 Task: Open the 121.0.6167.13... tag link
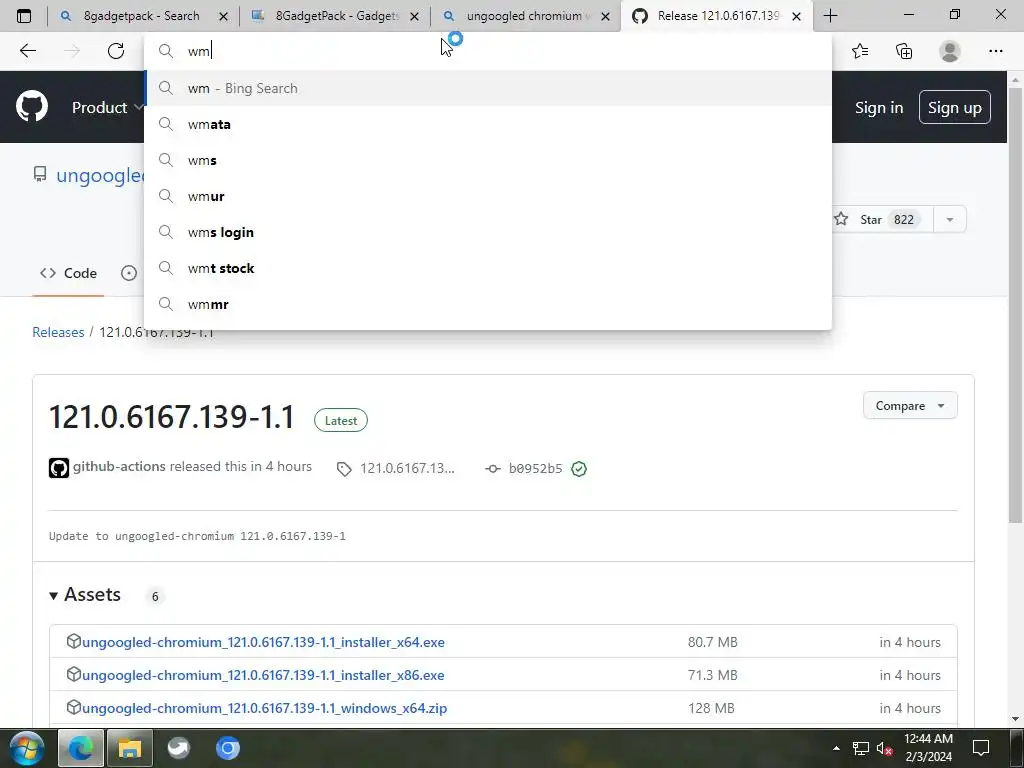coord(407,468)
